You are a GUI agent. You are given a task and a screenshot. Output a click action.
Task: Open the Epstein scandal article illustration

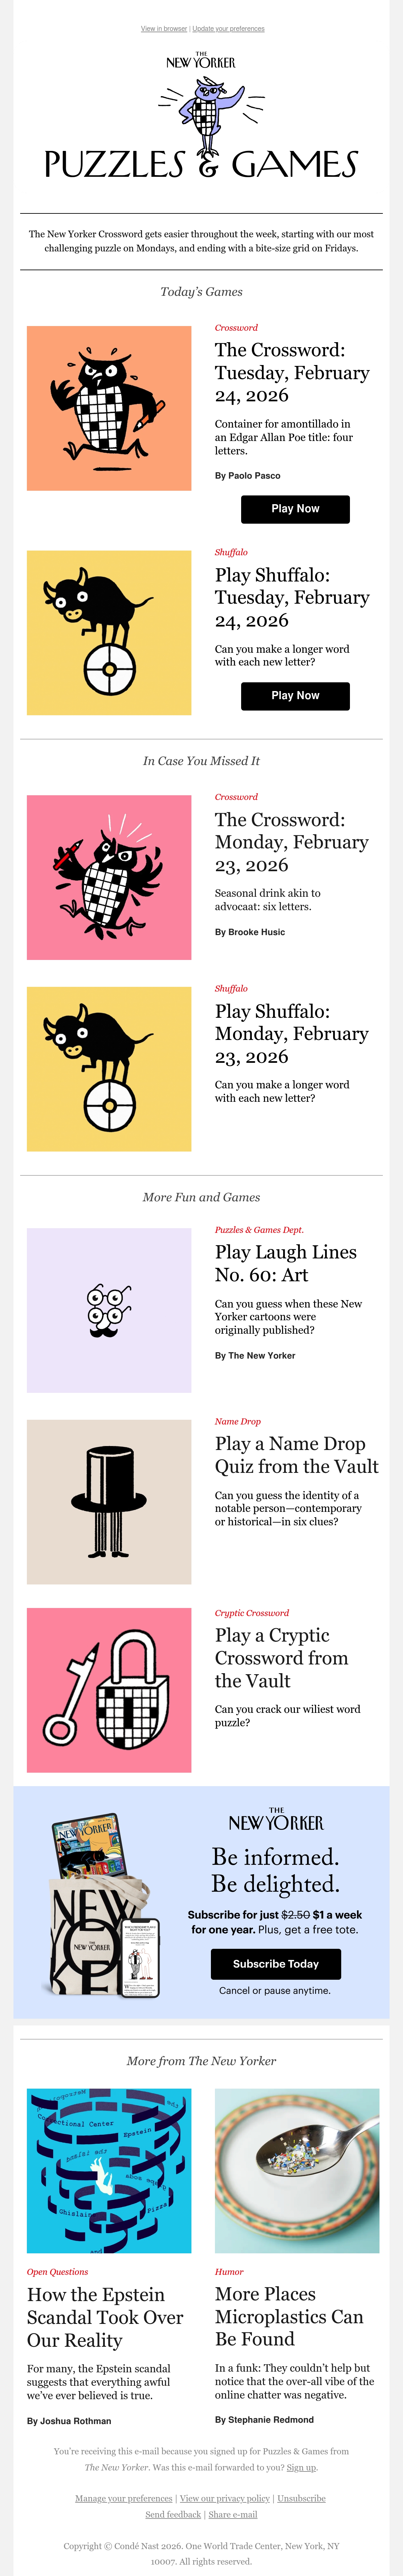click(x=109, y=2170)
